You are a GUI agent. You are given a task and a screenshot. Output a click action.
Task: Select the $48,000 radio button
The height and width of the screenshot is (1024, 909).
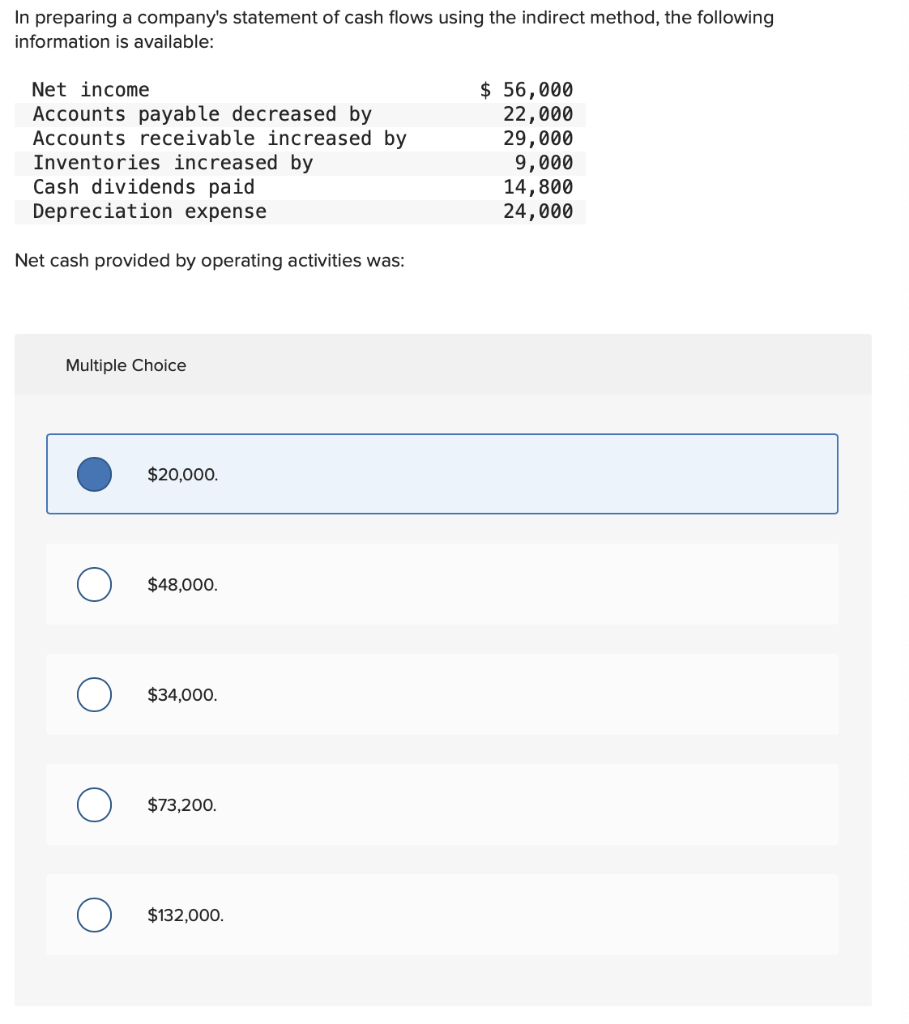[94, 584]
